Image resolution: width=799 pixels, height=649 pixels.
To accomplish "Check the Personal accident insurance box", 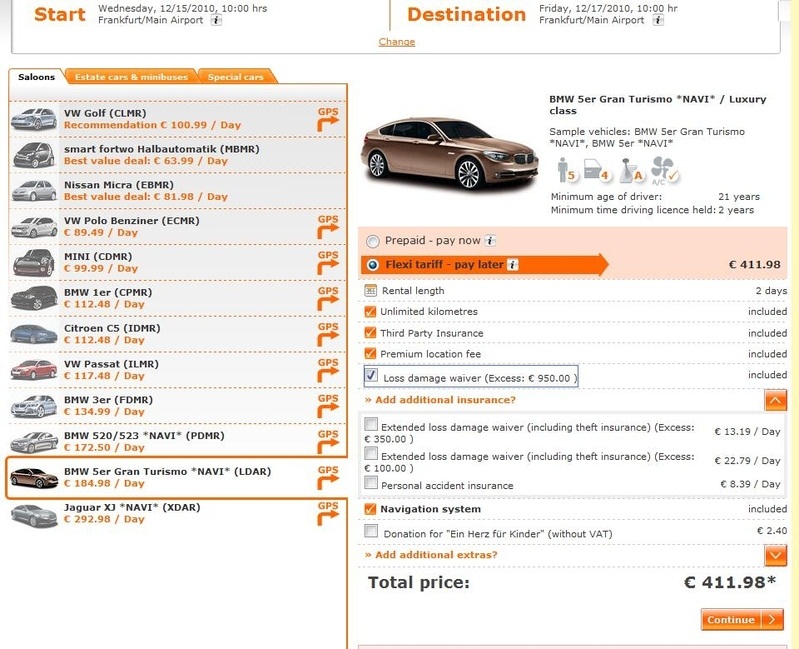I will click(x=372, y=484).
